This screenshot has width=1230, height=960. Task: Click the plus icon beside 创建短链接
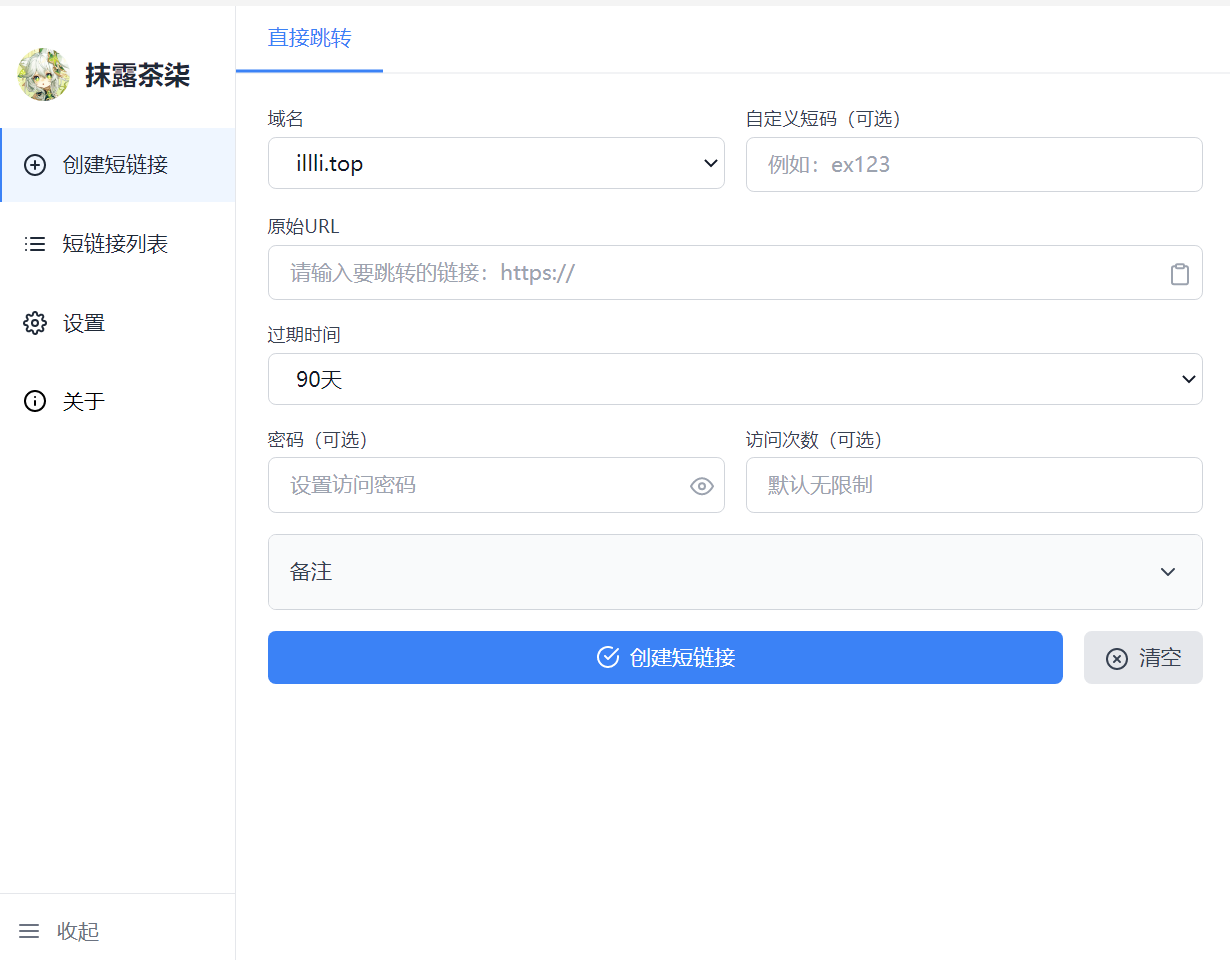(x=35, y=165)
